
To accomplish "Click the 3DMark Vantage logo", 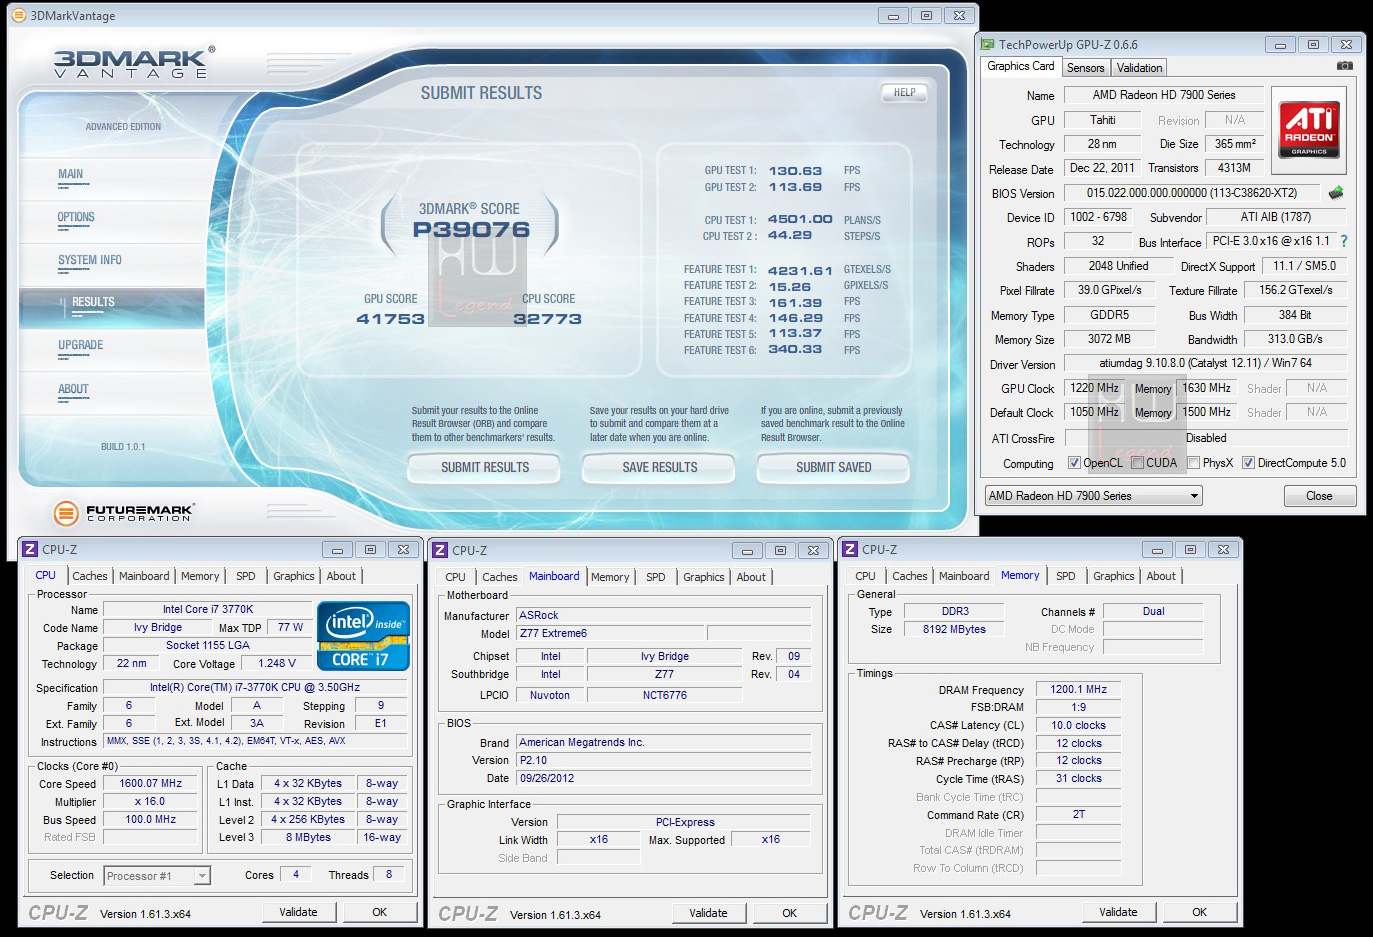I will [133, 63].
